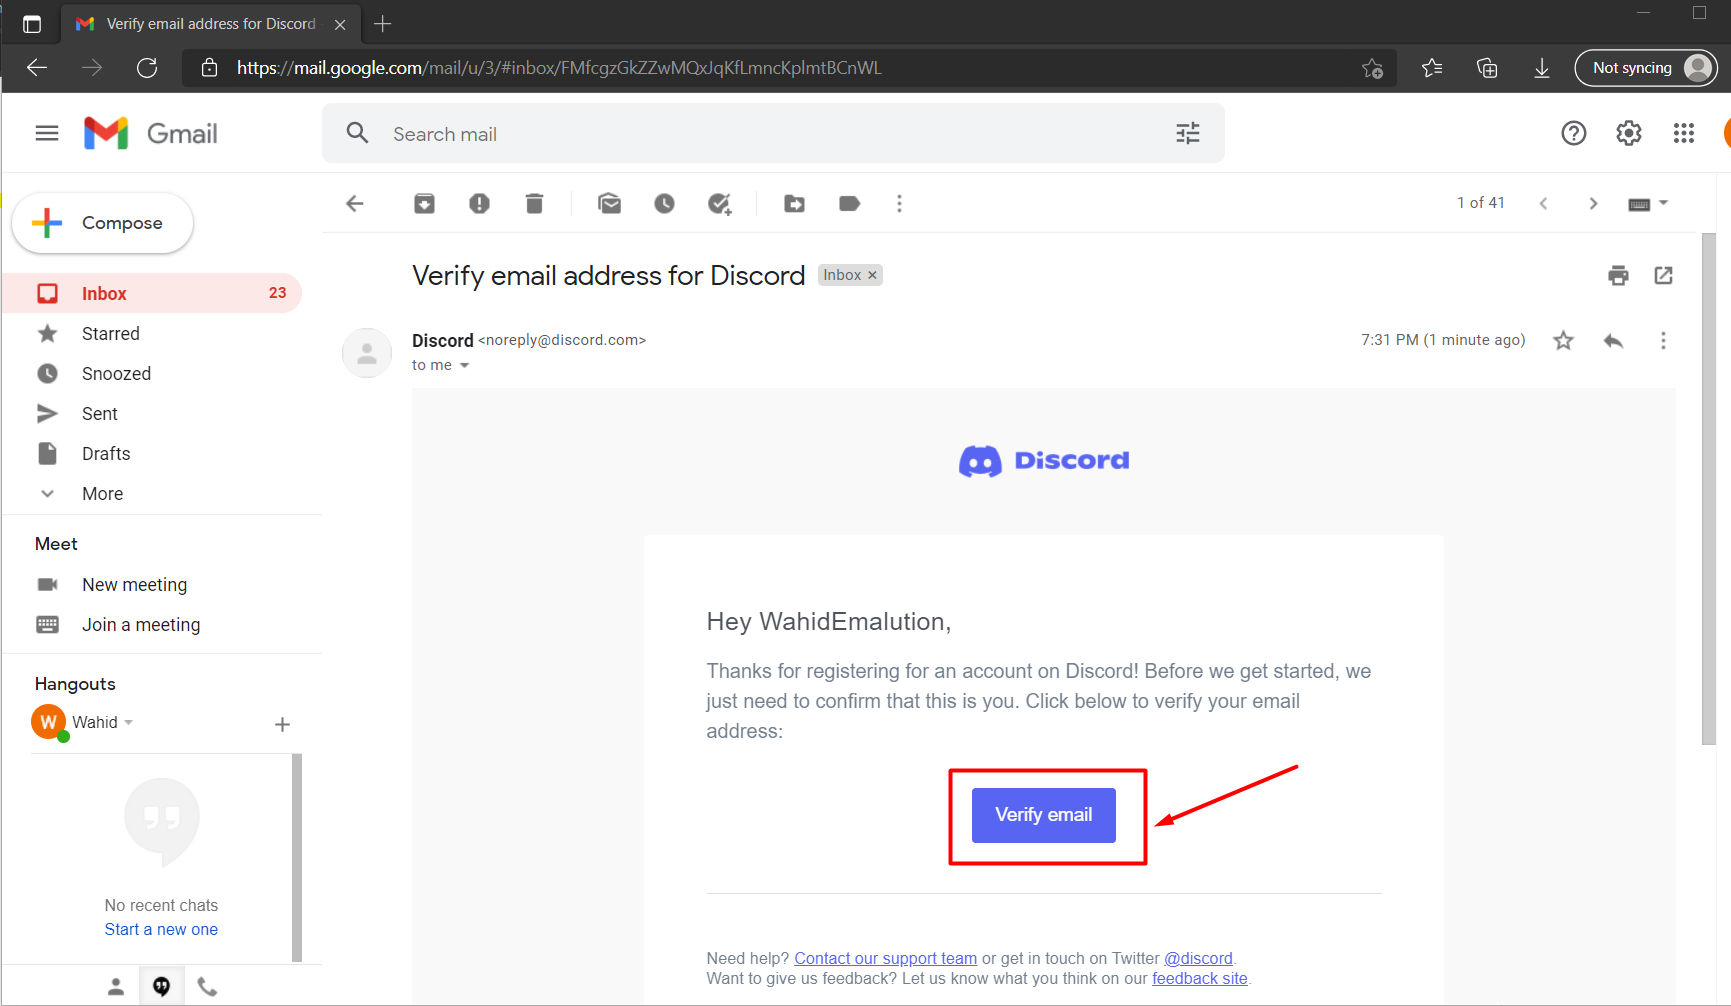Go to newer email arrow

point(1543,204)
